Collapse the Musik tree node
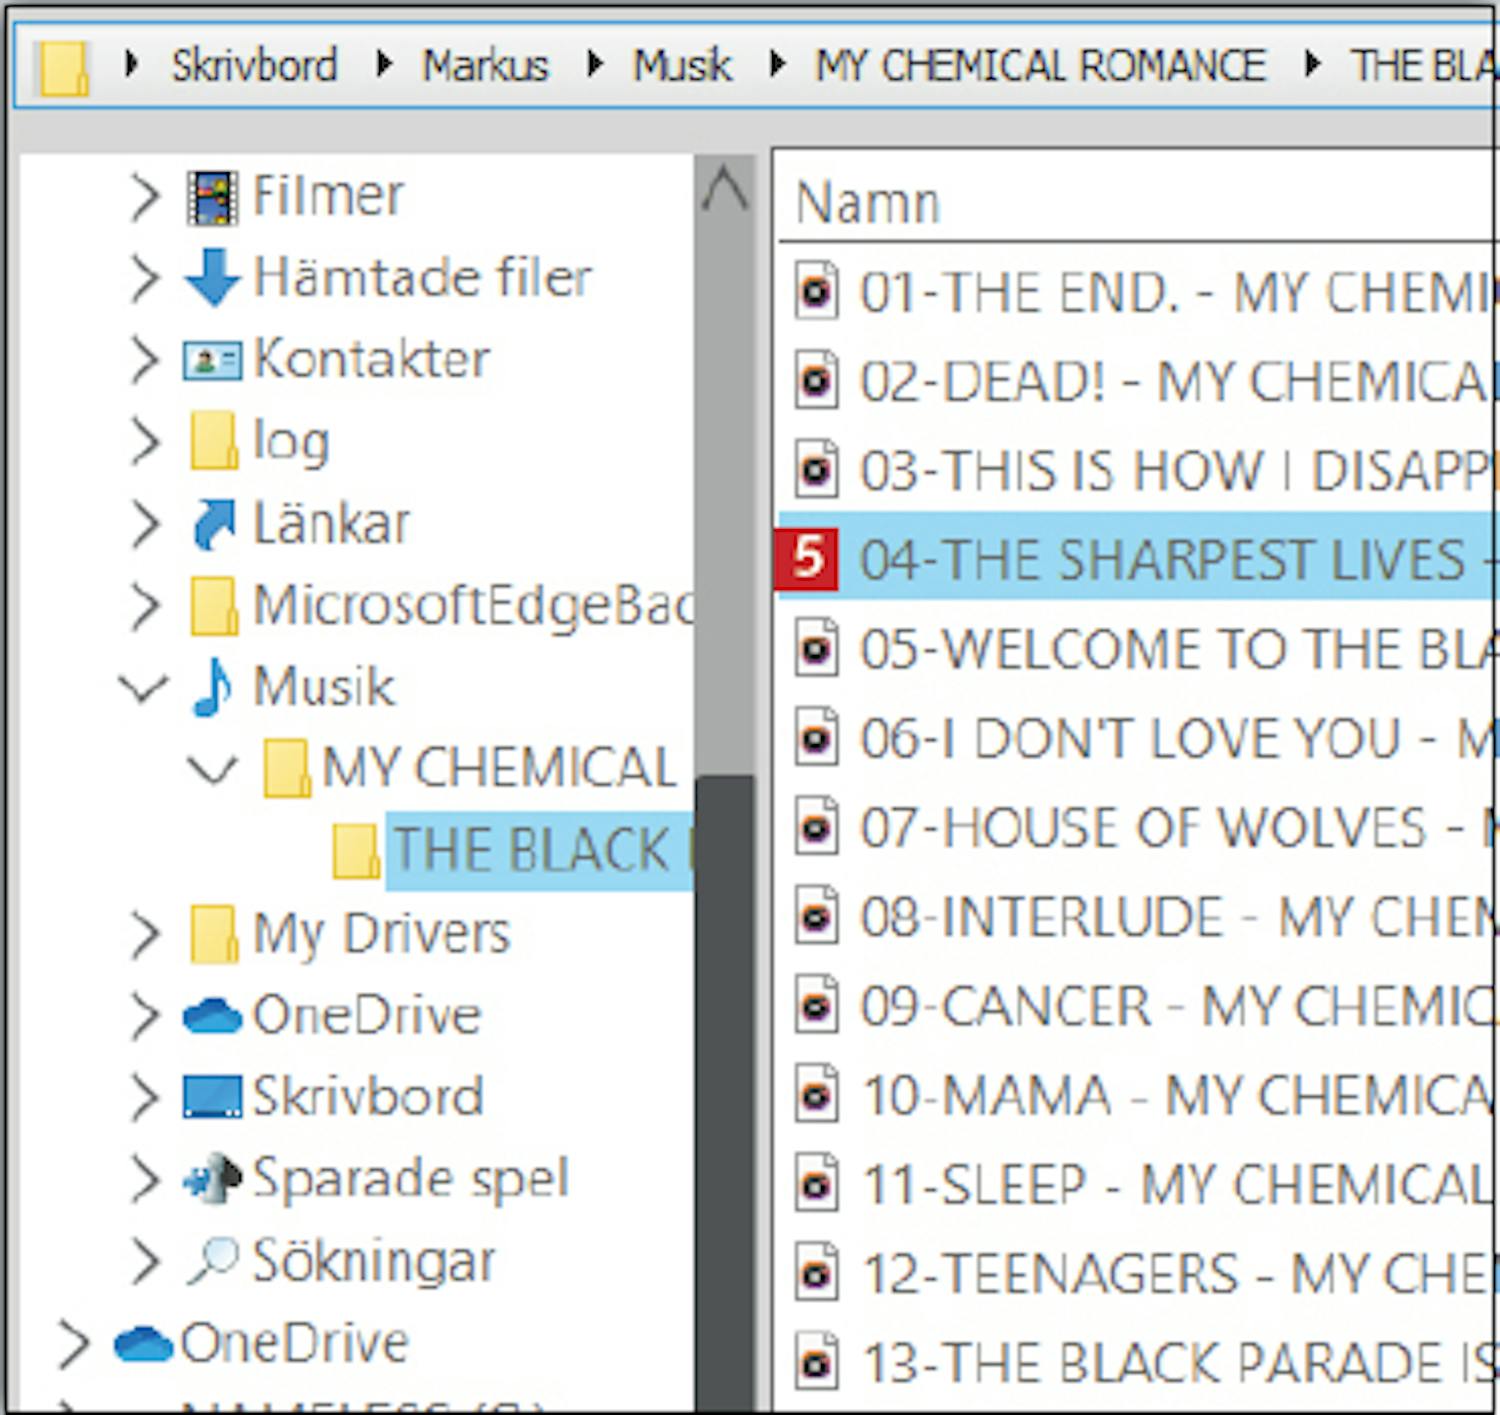This screenshot has height=1415, width=1500. click(144, 688)
